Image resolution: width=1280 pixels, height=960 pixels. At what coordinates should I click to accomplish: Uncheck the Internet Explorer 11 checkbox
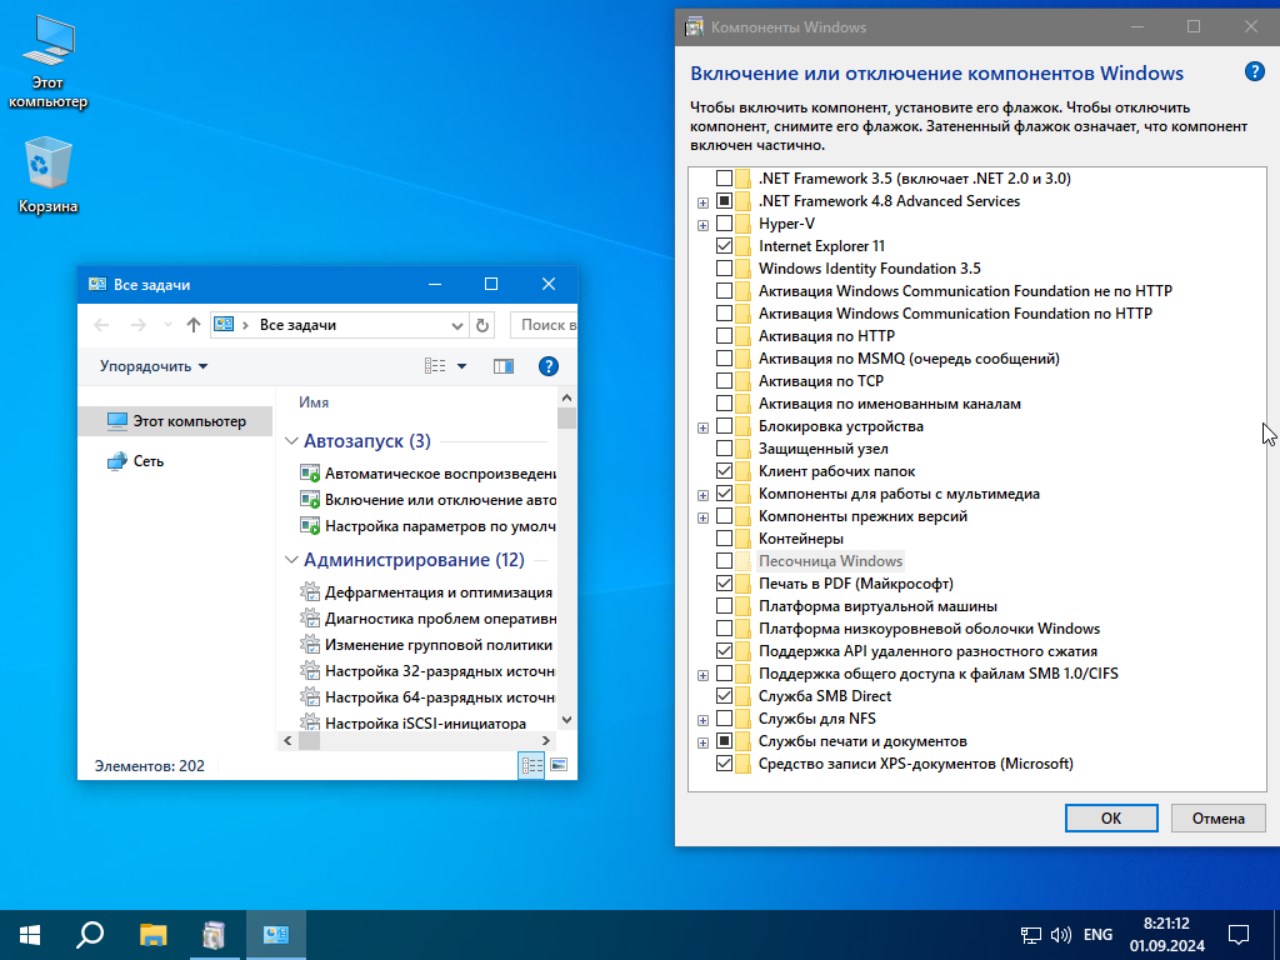pyautogui.click(x=725, y=246)
